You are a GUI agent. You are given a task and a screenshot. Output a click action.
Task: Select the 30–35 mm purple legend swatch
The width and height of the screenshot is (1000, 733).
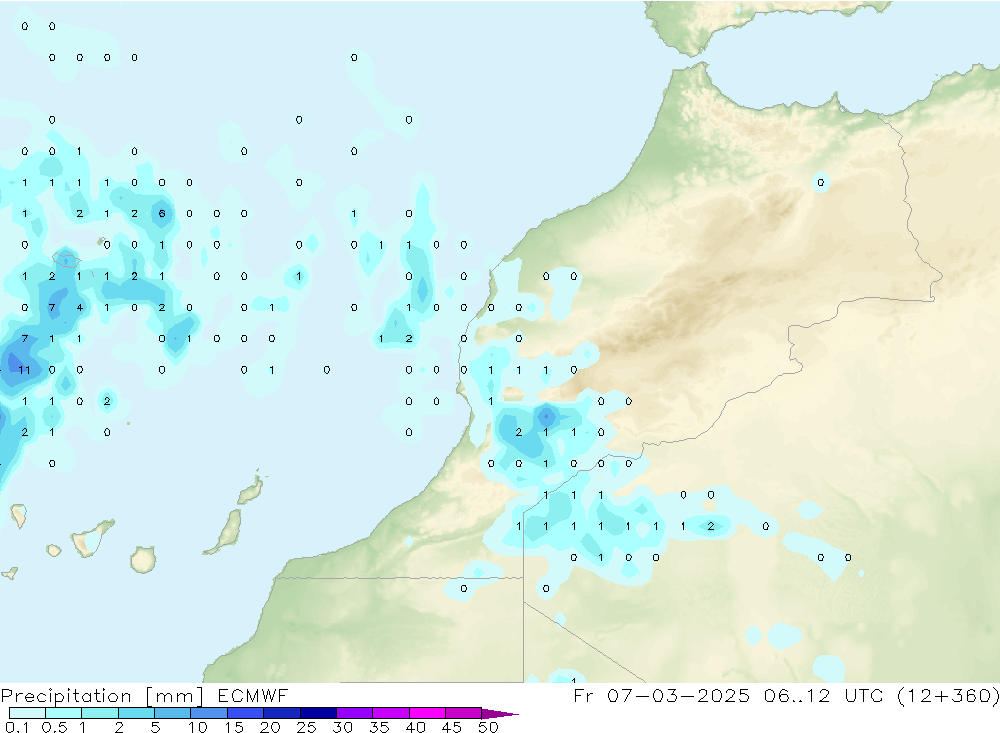[355, 713]
